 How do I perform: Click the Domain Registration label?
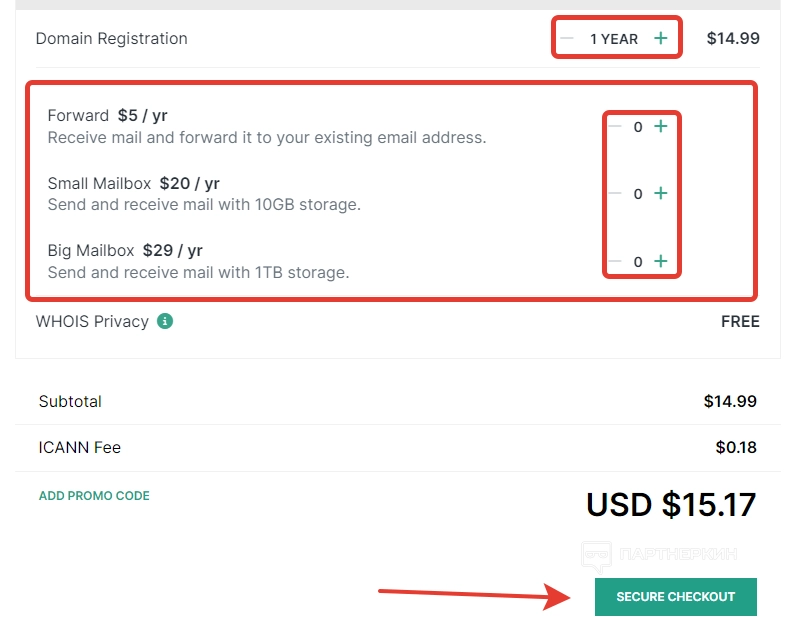[x=111, y=38]
